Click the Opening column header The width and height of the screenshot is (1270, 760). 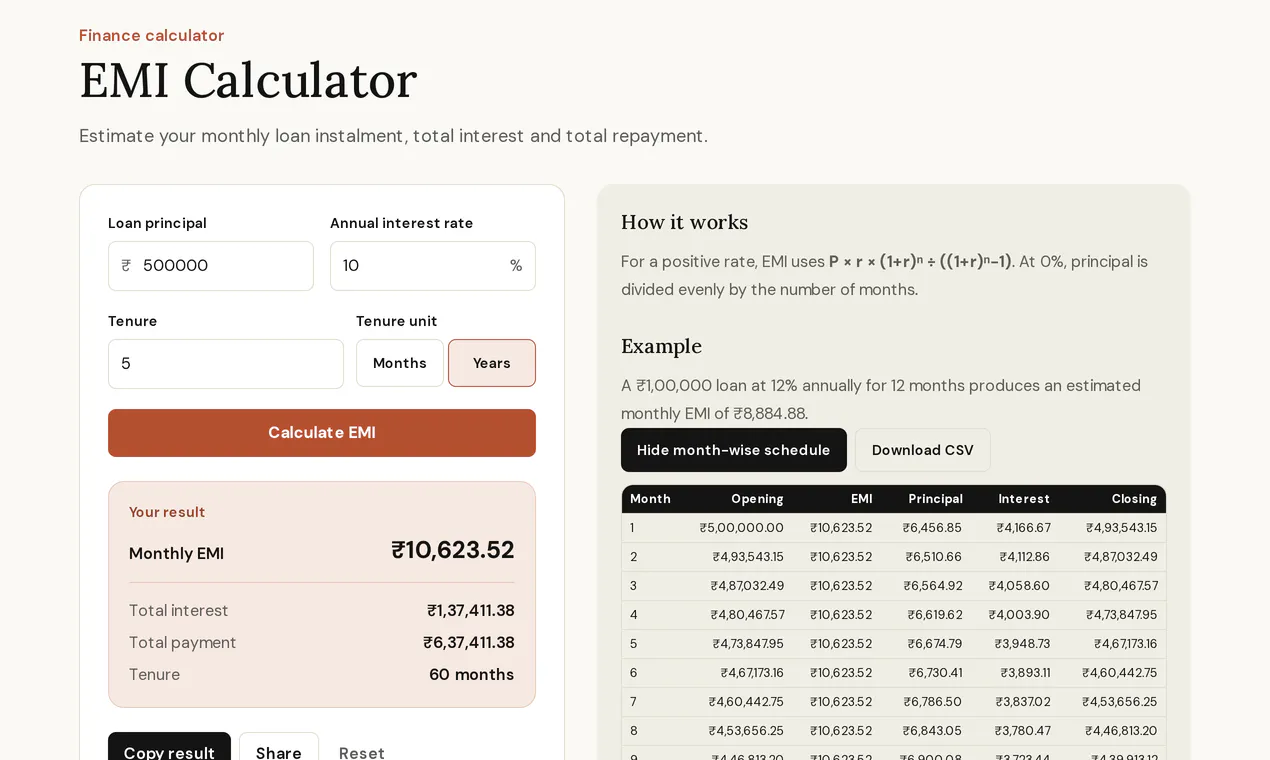pos(757,499)
